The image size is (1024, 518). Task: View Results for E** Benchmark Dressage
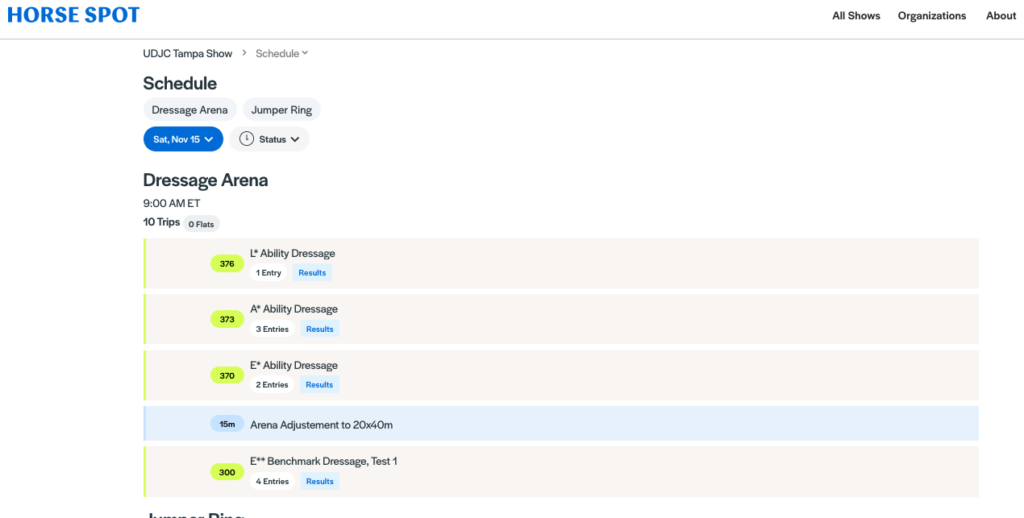319,481
